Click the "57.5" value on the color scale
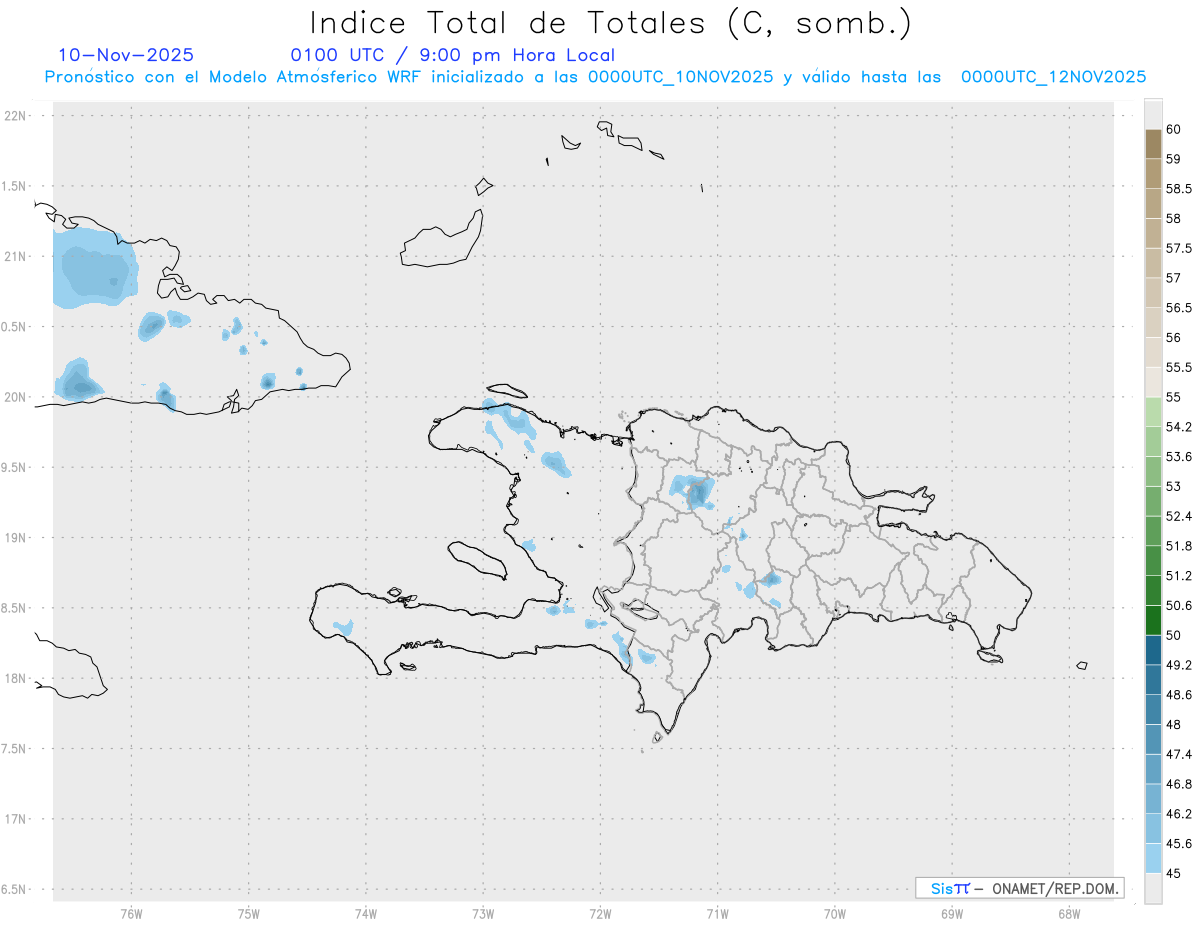The height and width of the screenshot is (927, 1200). (1178, 248)
